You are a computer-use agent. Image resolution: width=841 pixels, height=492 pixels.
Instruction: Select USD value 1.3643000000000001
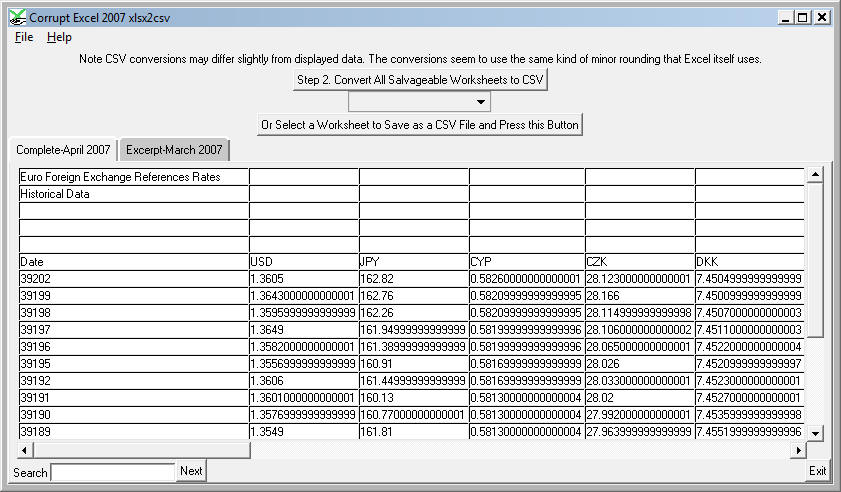click(x=304, y=296)
